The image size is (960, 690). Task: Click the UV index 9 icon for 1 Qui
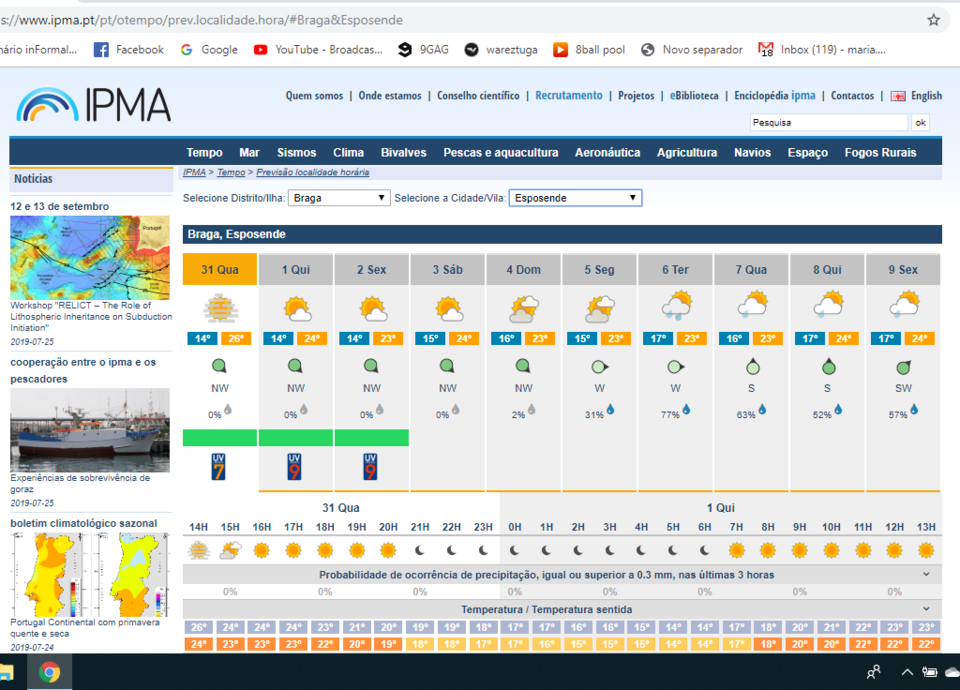tap(295, 467)
